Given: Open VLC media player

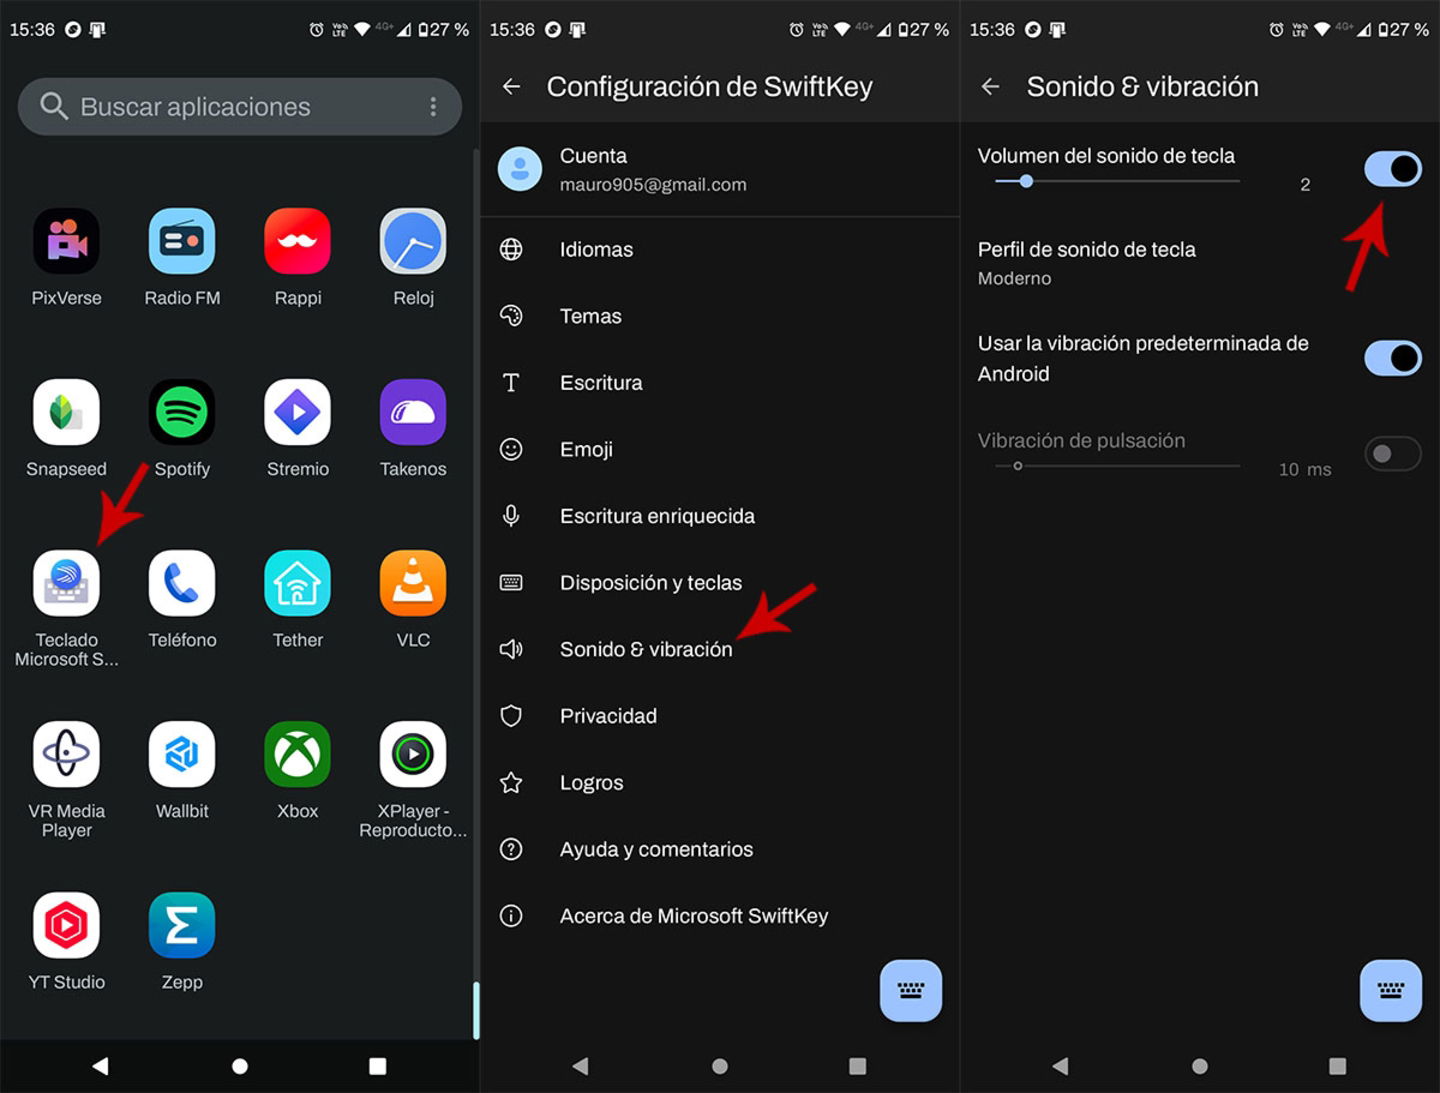Looking at the screenshot, I should click(x=413, y=583).
